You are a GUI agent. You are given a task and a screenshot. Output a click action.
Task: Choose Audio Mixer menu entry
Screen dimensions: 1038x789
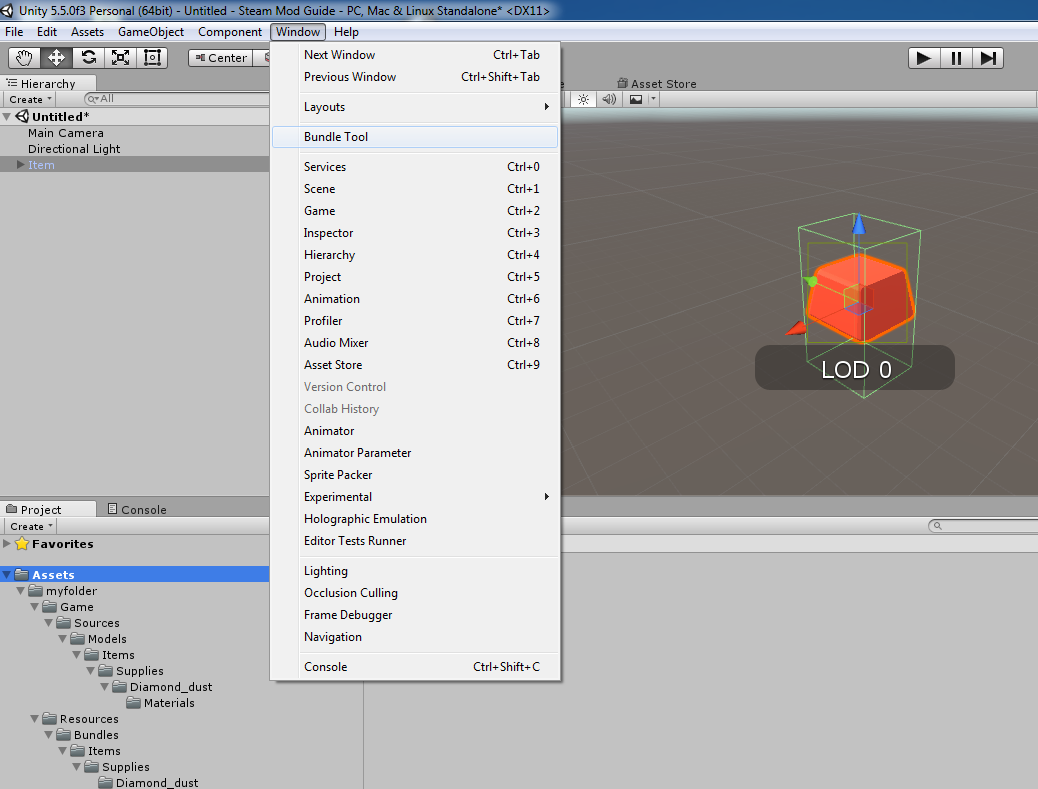(415, 343)
